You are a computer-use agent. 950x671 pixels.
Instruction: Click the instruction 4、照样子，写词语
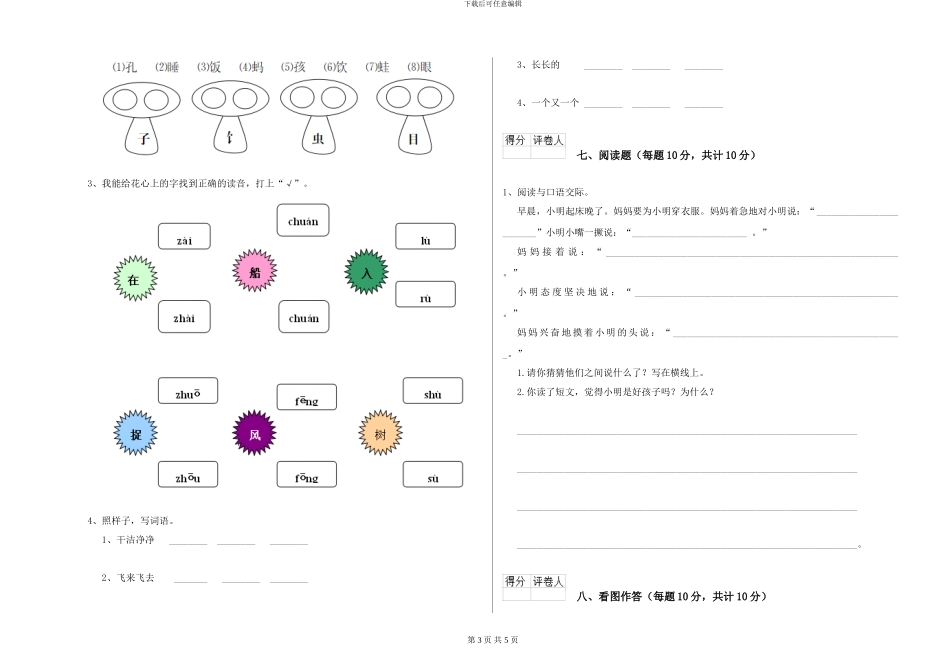(x=131, y=521)
